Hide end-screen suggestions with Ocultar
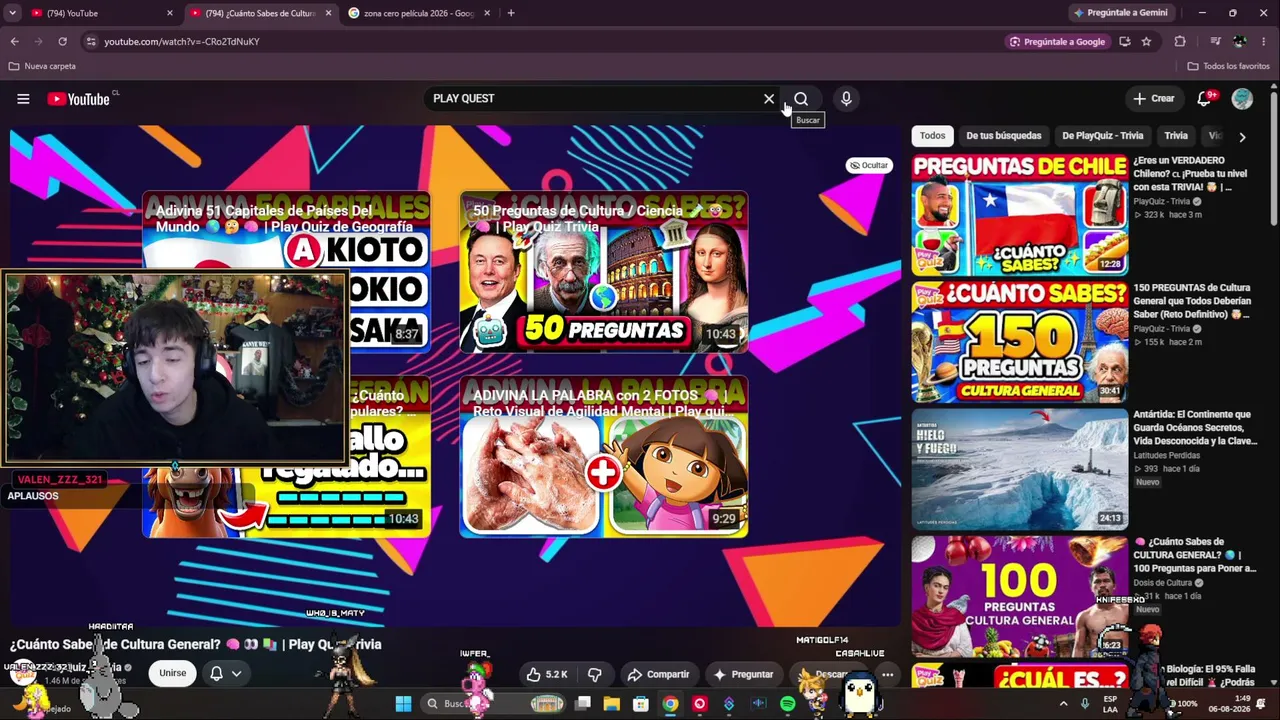1280x720 pixels. pyautogui.click(x=868, y=165)
